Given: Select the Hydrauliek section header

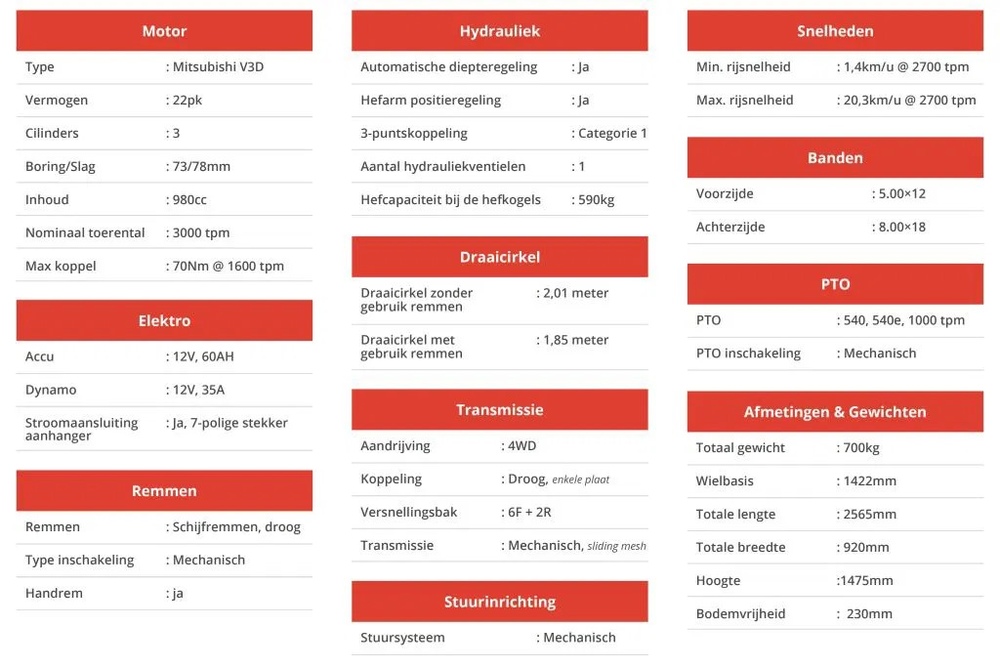Looking at the screenshot, I should (x=499, y=31).
